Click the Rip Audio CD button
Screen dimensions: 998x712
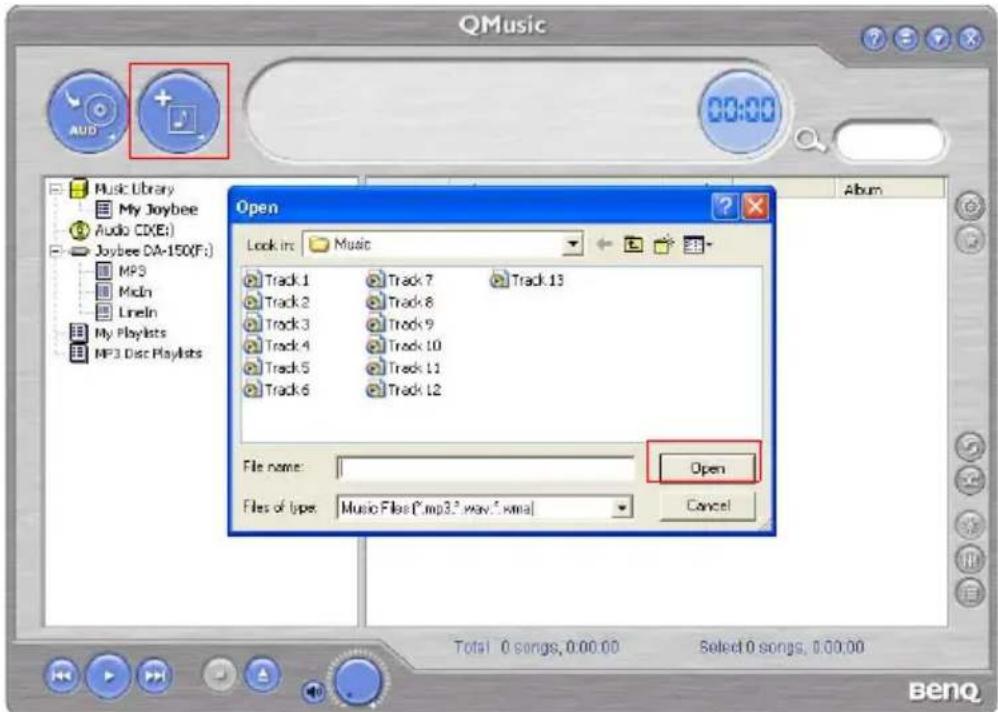coord(87,113)
